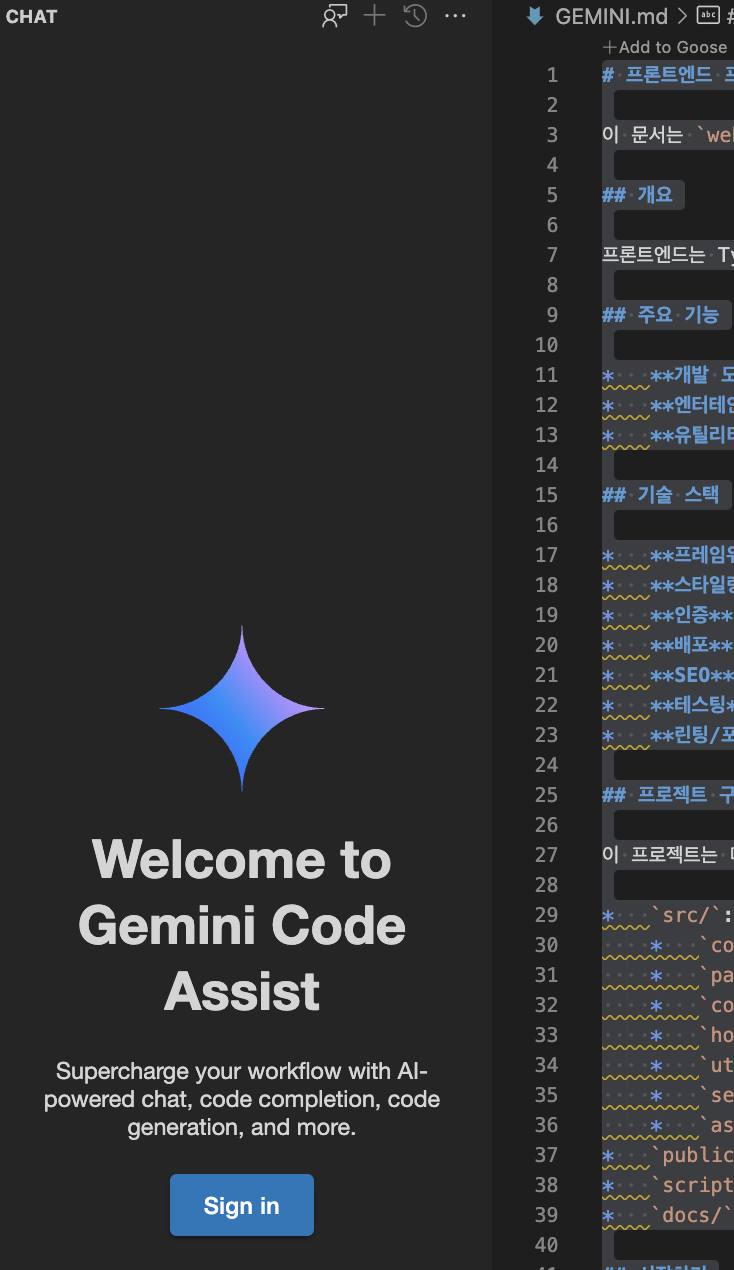Open more actions ellipsis in CHAT panel
The width and height of the screenshot is (734, 1270).
(455, 16)
